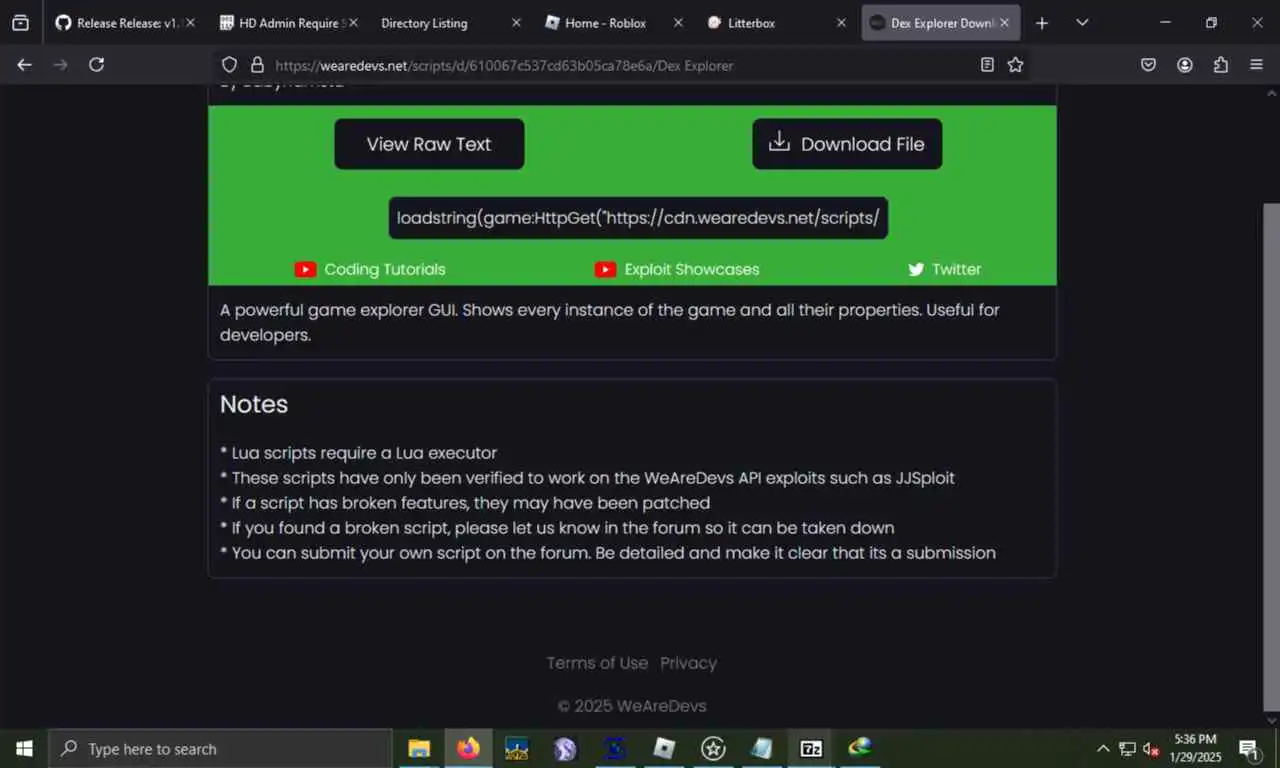The image size is (1280, 768).
Task: Open the network tray icon
Action: (x=1127, y=748)
